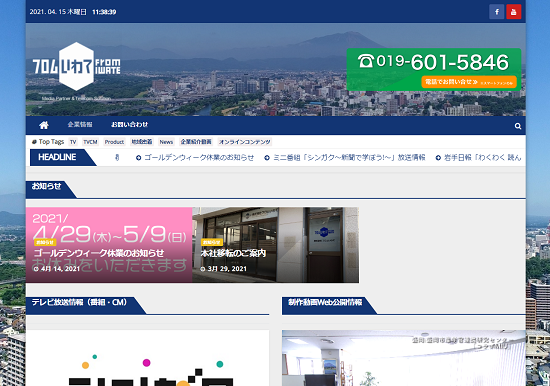550x386 pixels.
Task: Go to home via house icon
Action: (x=44, y=125)
